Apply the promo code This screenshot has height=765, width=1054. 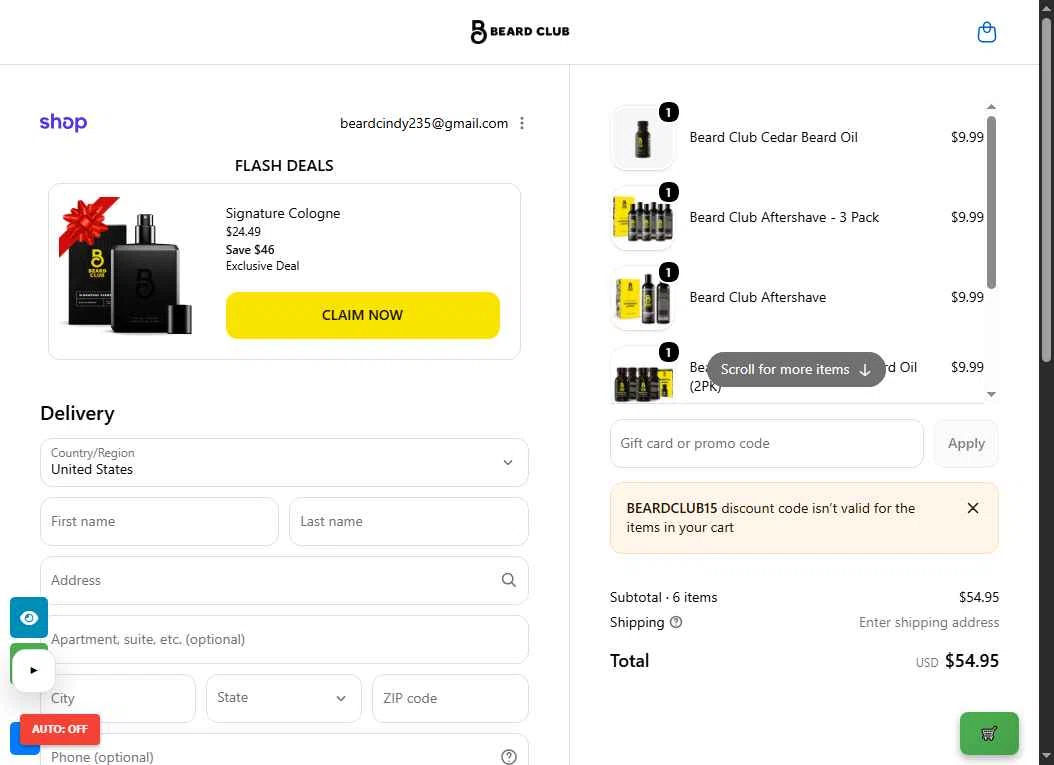pos(965,444)
